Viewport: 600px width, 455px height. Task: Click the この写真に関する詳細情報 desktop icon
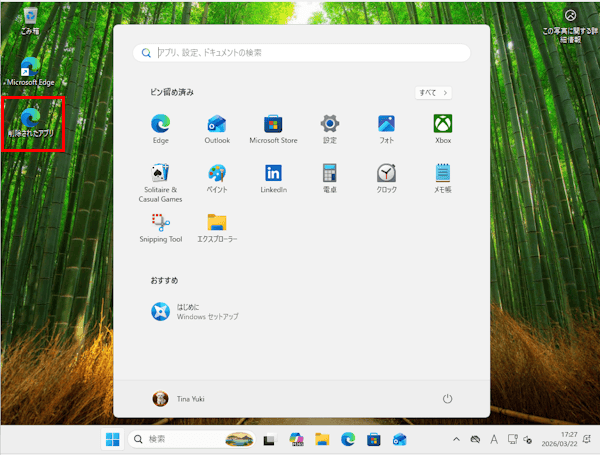(570, 26)
